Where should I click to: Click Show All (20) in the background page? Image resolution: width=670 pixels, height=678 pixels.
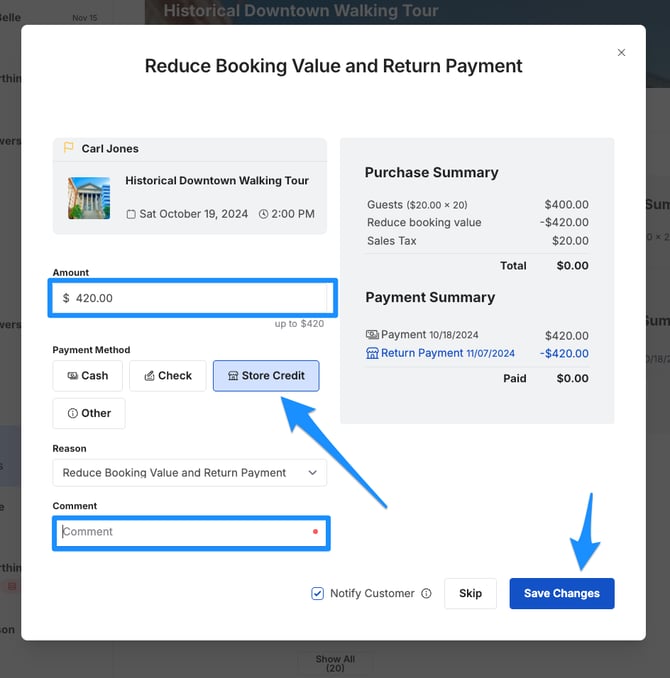[x=335, y=663]
